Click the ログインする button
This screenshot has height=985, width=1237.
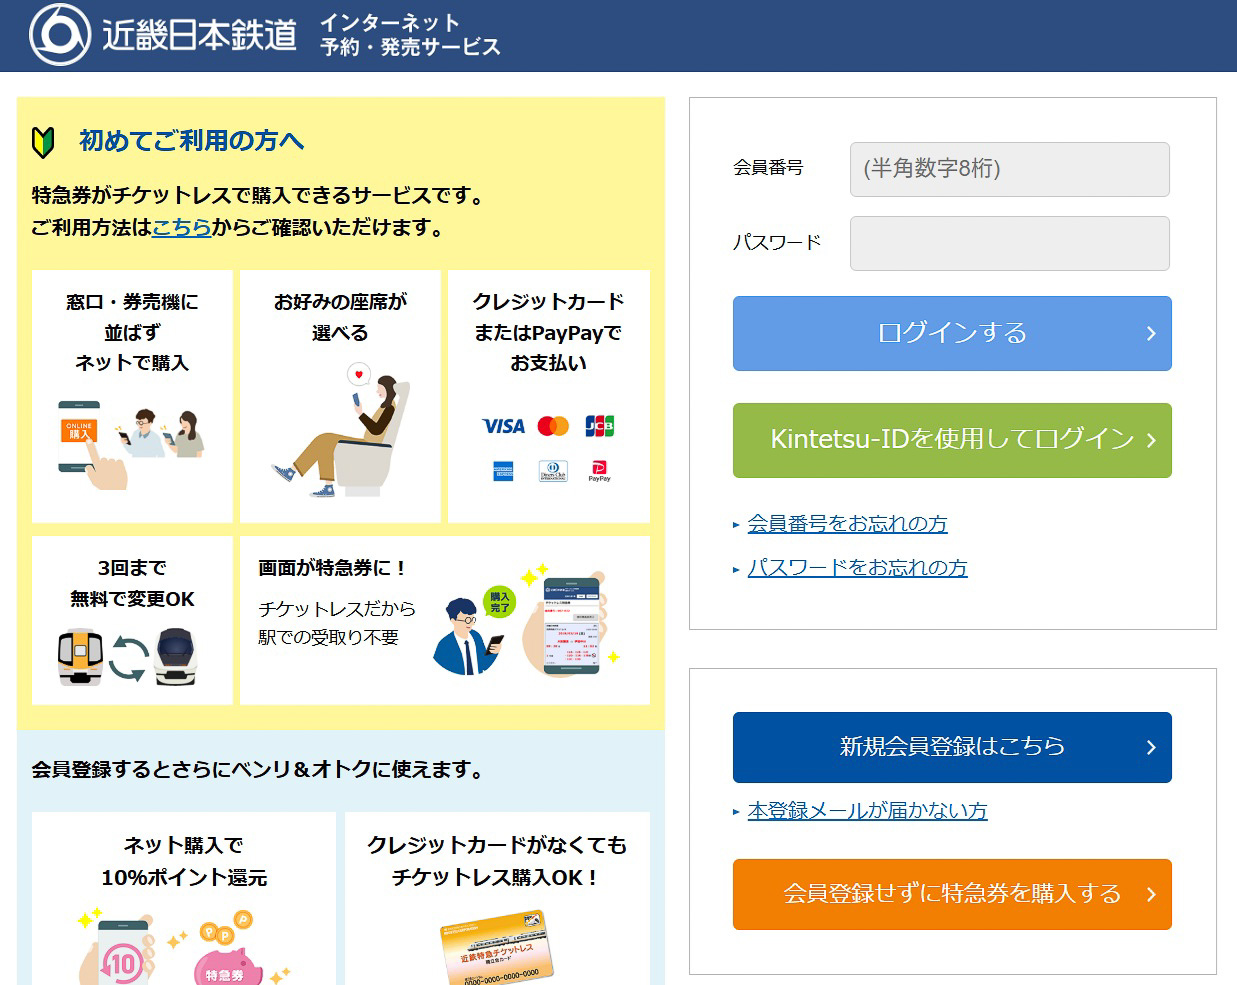pyautogui.click(x=951, y=334)
